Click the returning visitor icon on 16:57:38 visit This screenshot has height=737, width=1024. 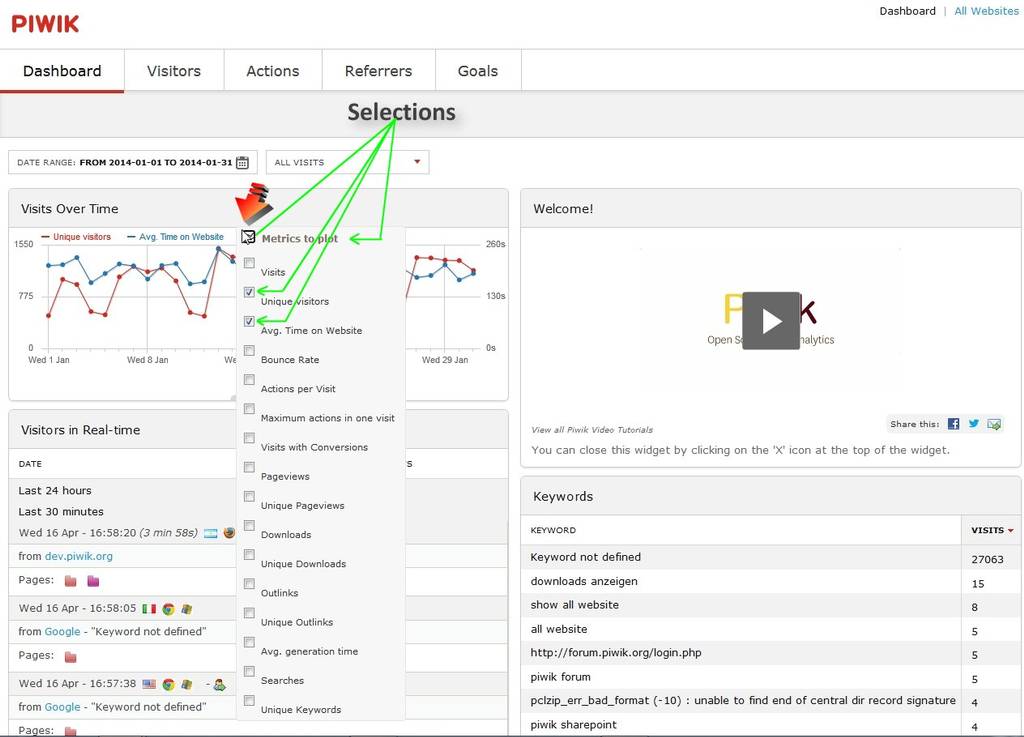tap(219, 685)
